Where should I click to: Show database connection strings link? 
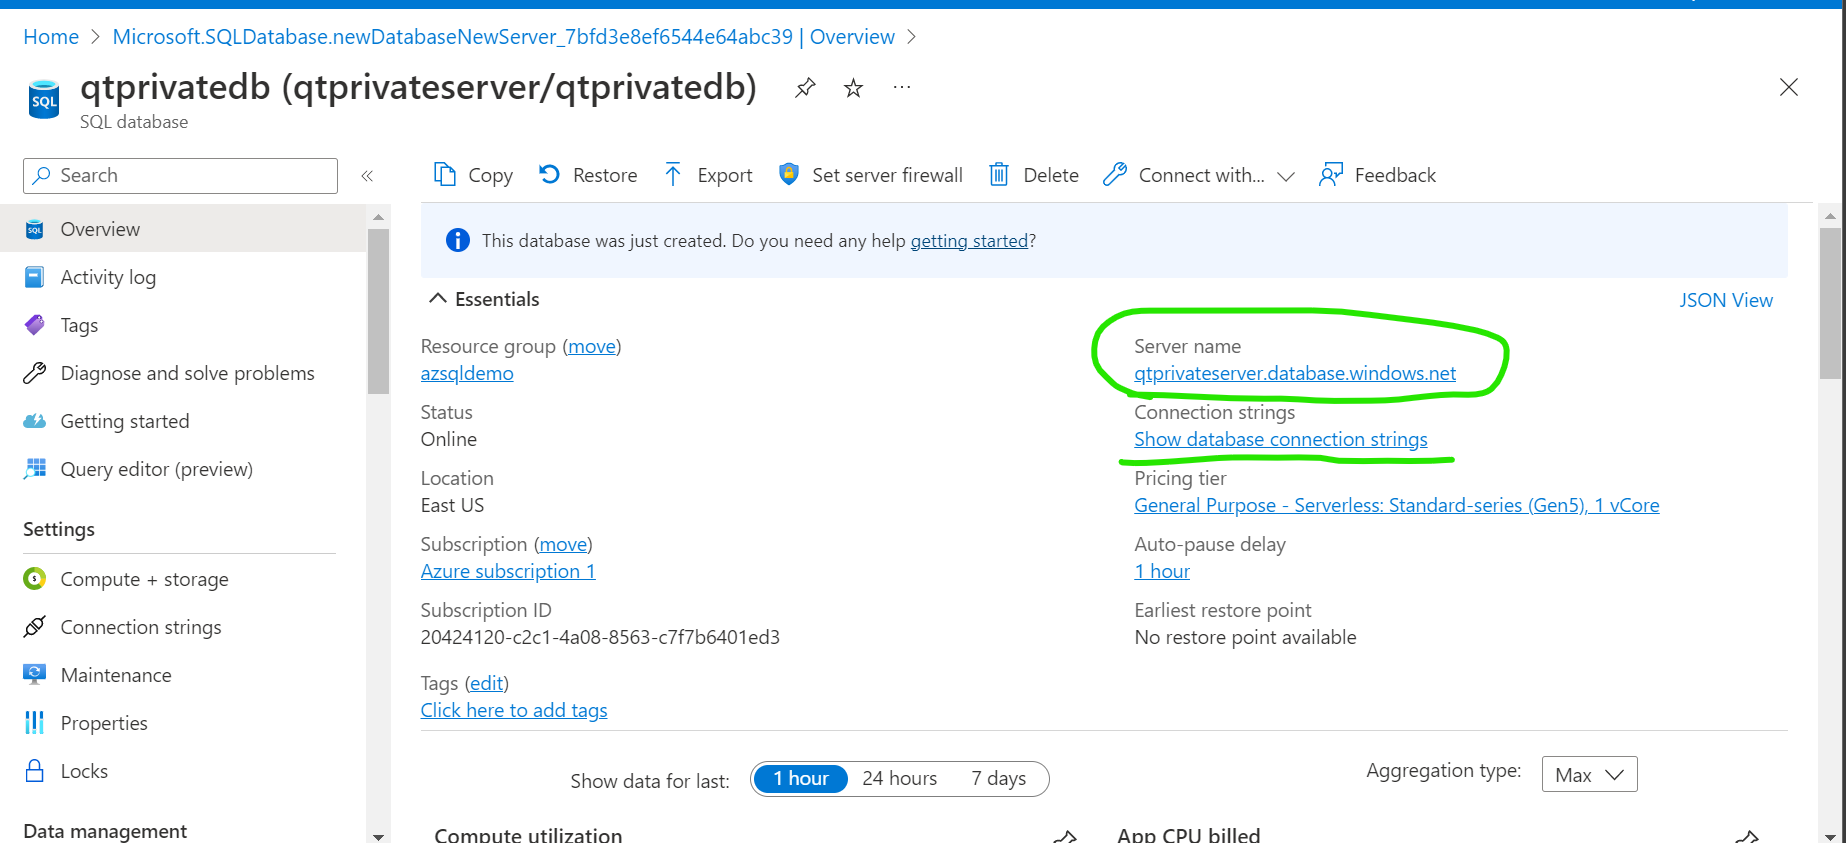point(1280,439)
